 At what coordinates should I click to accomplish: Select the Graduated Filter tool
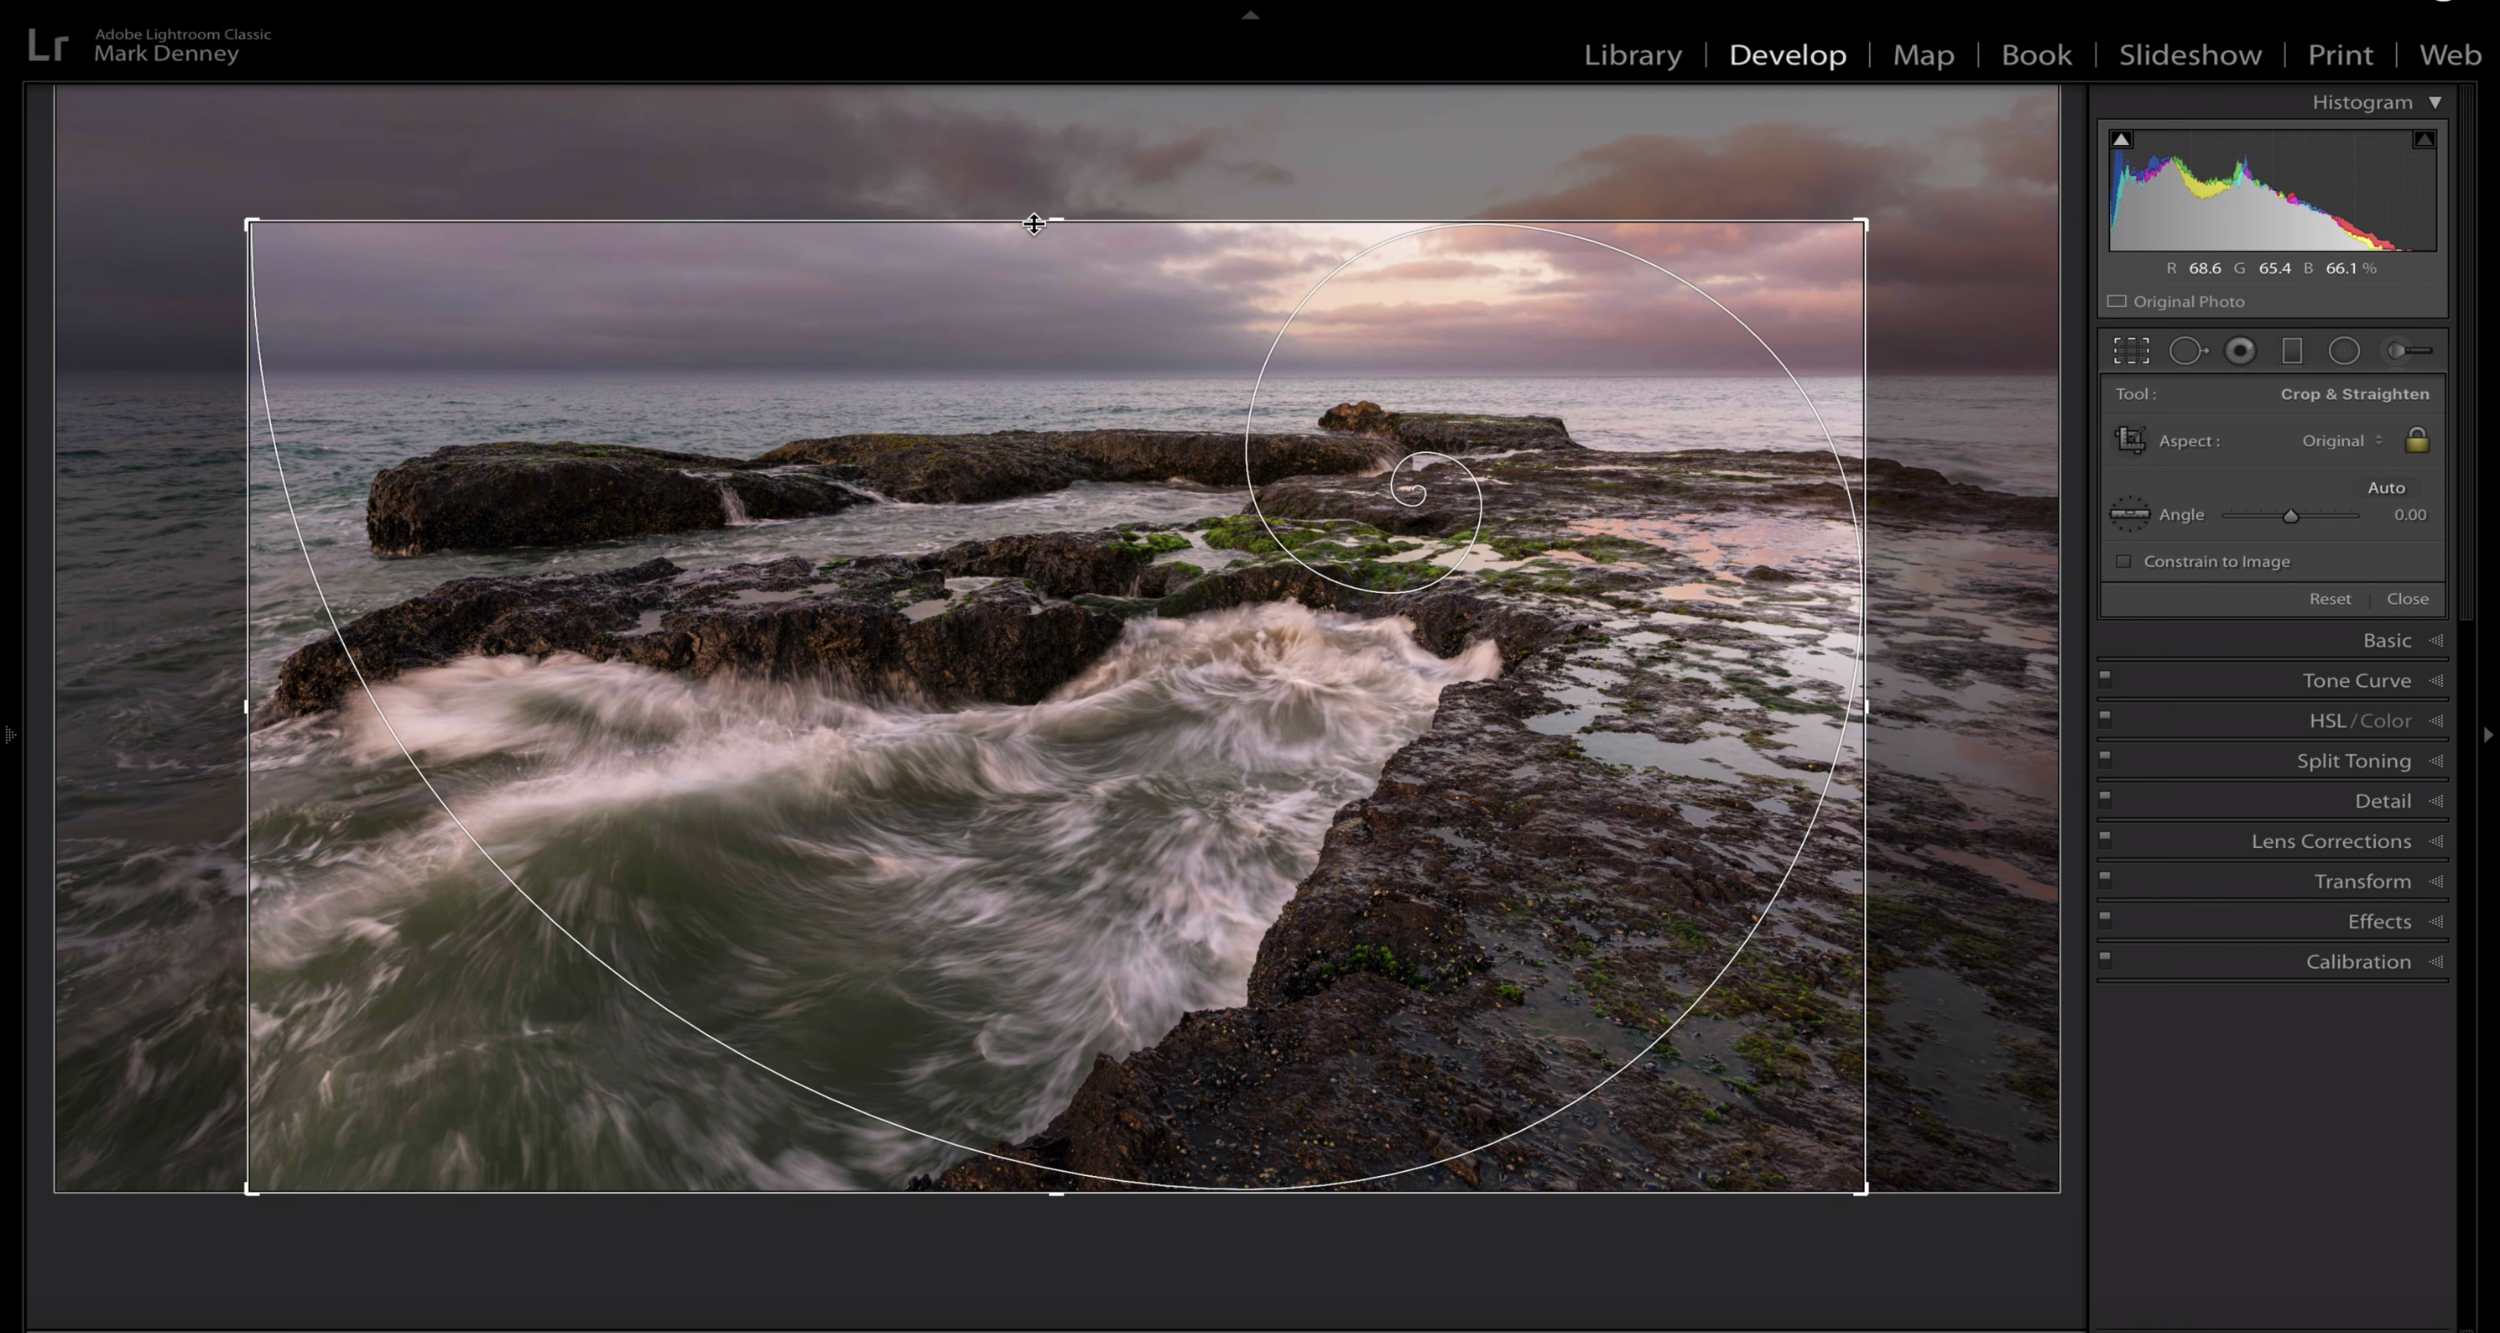click(x=2293, y=350)
